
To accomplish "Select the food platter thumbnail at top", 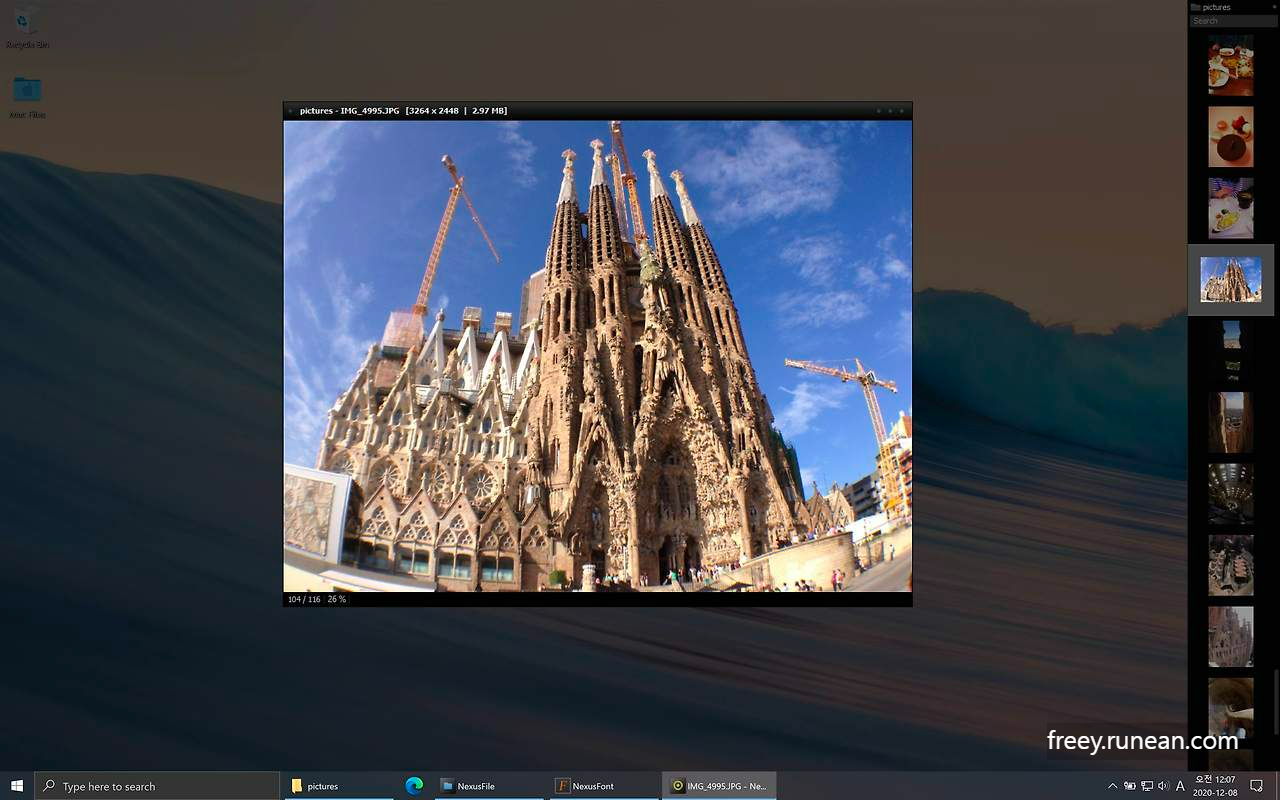I will pyautogui.click(x=1230, y=66).
